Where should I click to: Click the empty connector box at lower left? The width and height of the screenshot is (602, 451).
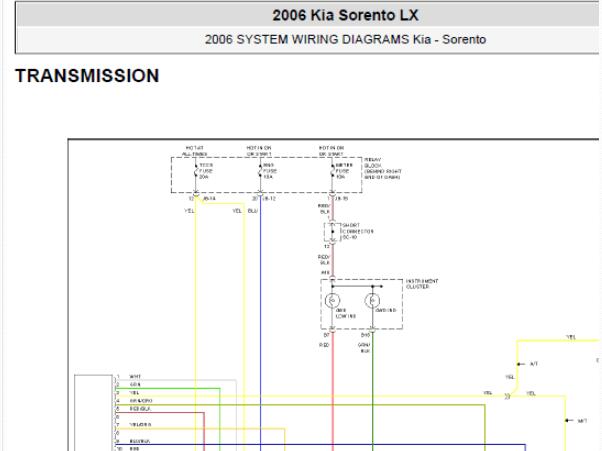(x=93, y=413)
